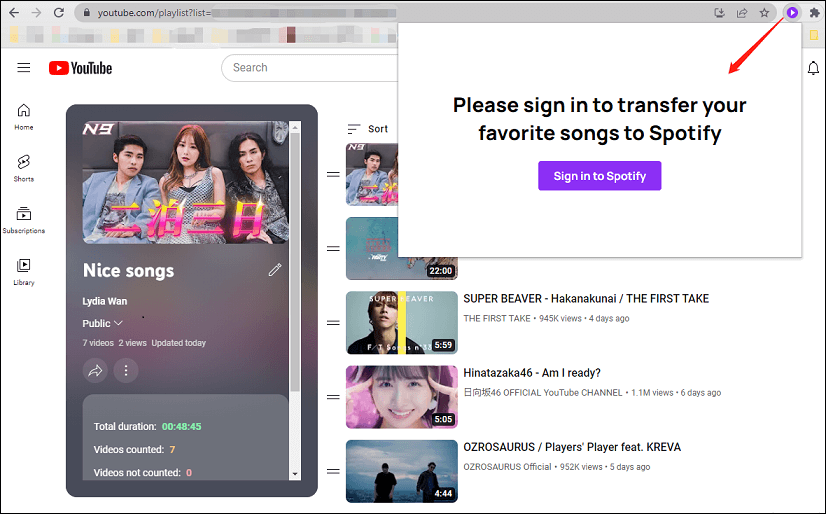Grab reorder handle of Hinatazaka46 video
This screenshot has width=826, height=514.
pos(333,397)
